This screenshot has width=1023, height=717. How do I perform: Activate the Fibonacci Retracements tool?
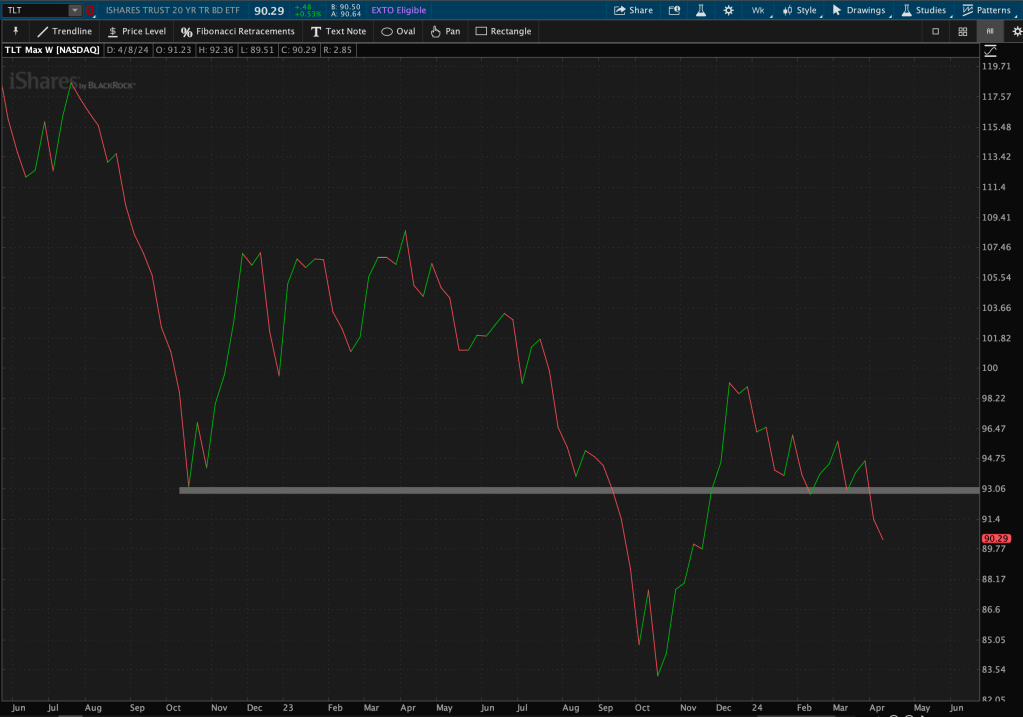click(237, 31)
